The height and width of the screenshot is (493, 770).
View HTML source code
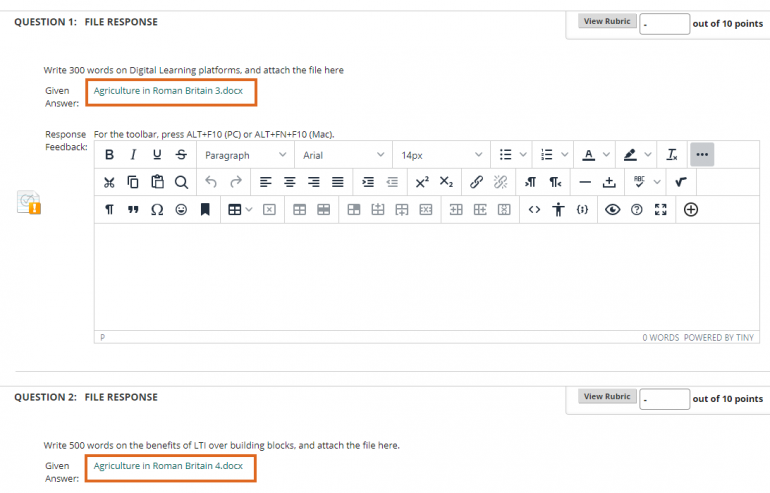pos(534,210)
